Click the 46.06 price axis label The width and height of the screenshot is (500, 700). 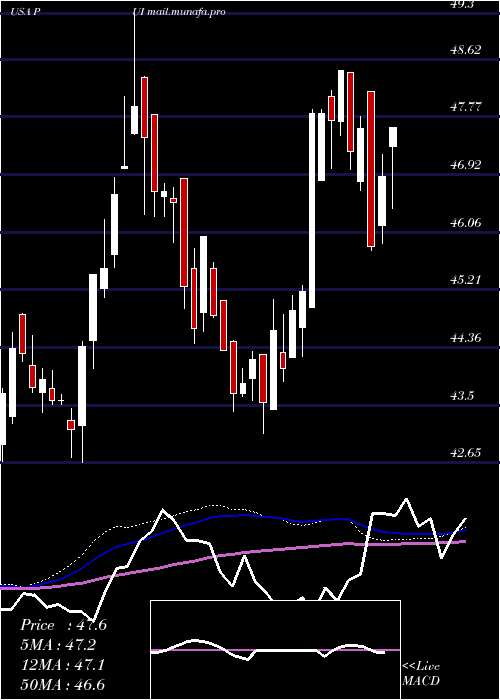[466, 223]
